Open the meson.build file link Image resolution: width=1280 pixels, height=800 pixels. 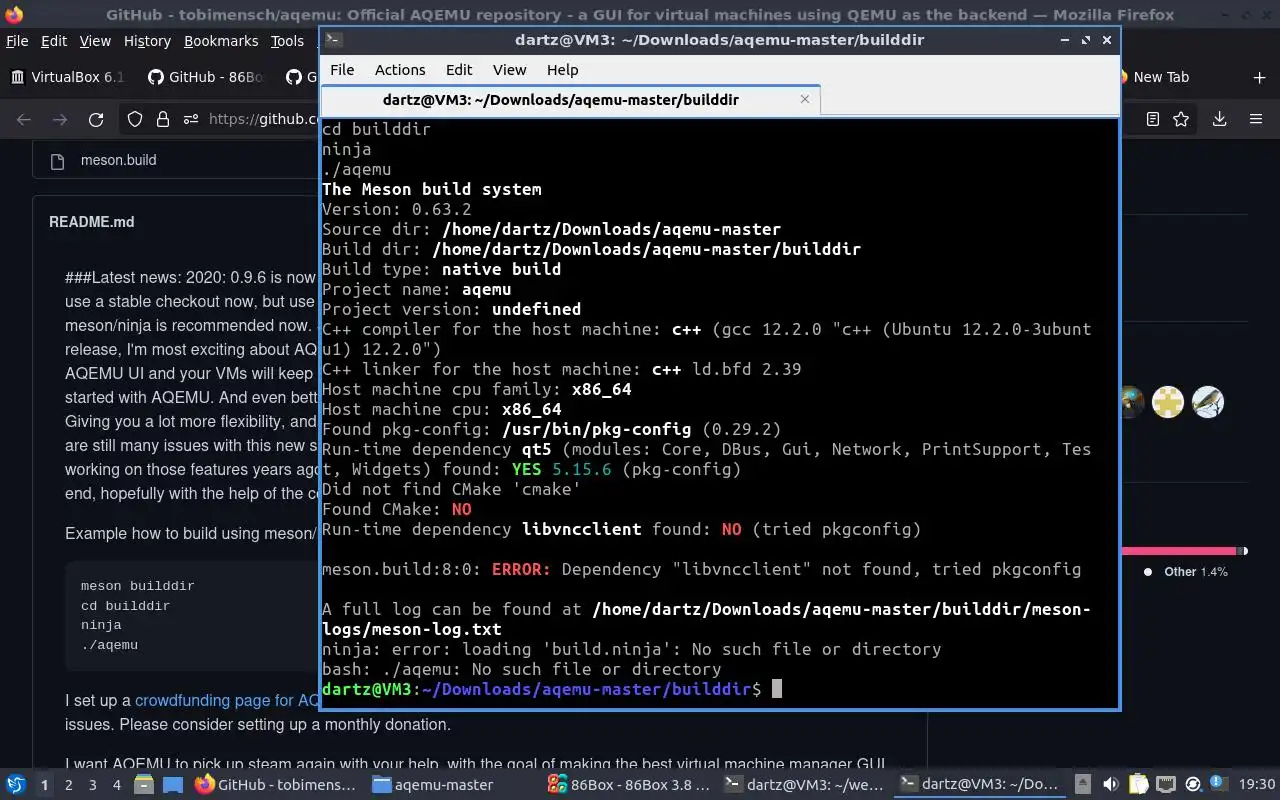(x=118, y=160)
